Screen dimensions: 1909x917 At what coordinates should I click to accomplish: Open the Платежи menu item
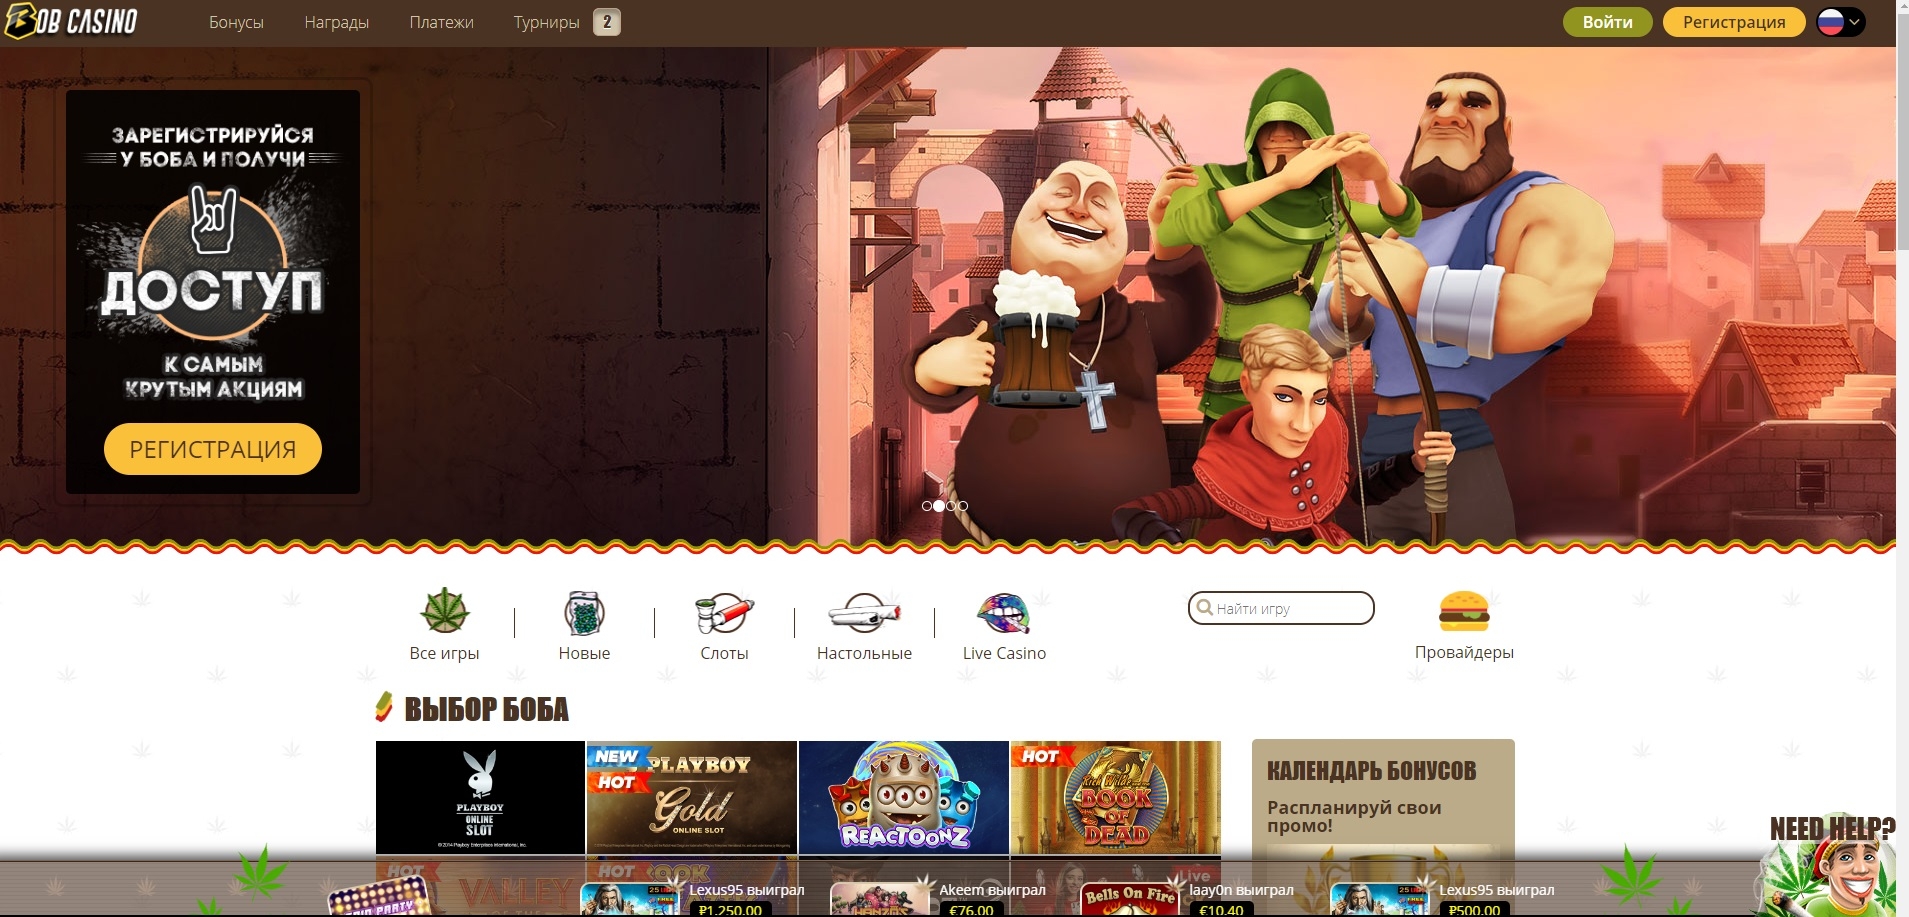coord(441,22)
